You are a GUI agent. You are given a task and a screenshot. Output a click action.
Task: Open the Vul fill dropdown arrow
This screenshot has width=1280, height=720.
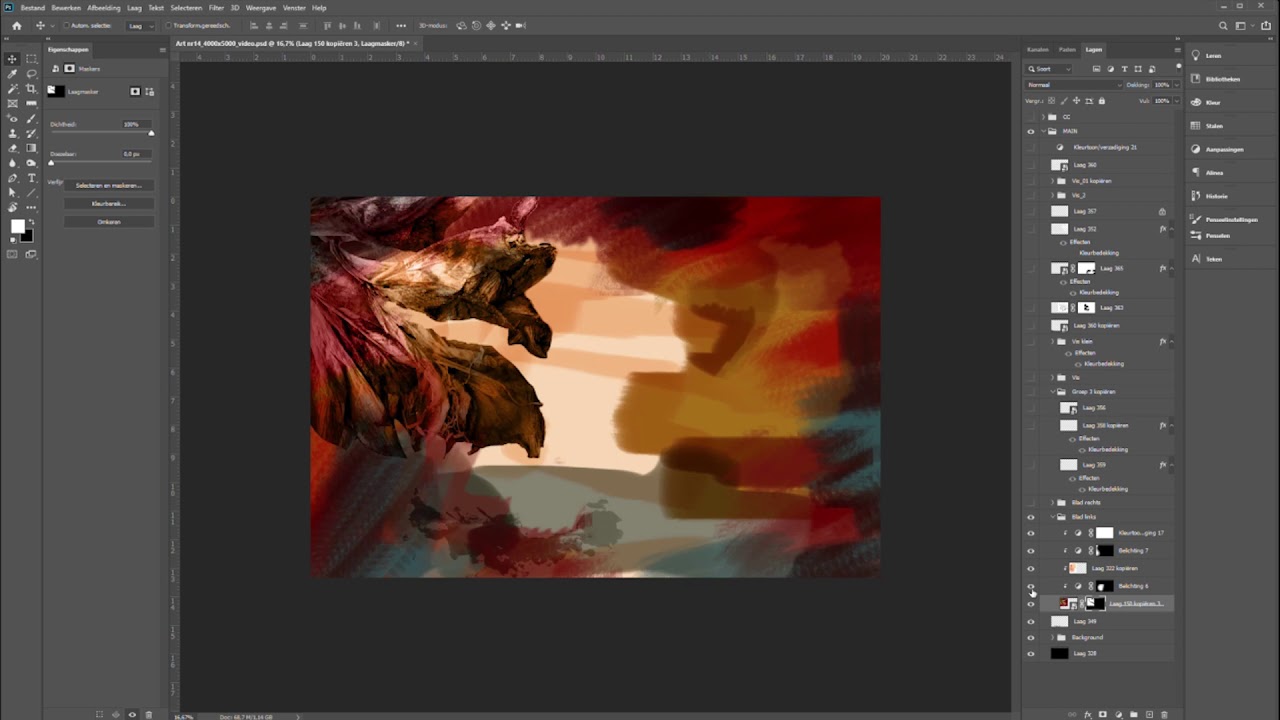tap(1175, 100)
